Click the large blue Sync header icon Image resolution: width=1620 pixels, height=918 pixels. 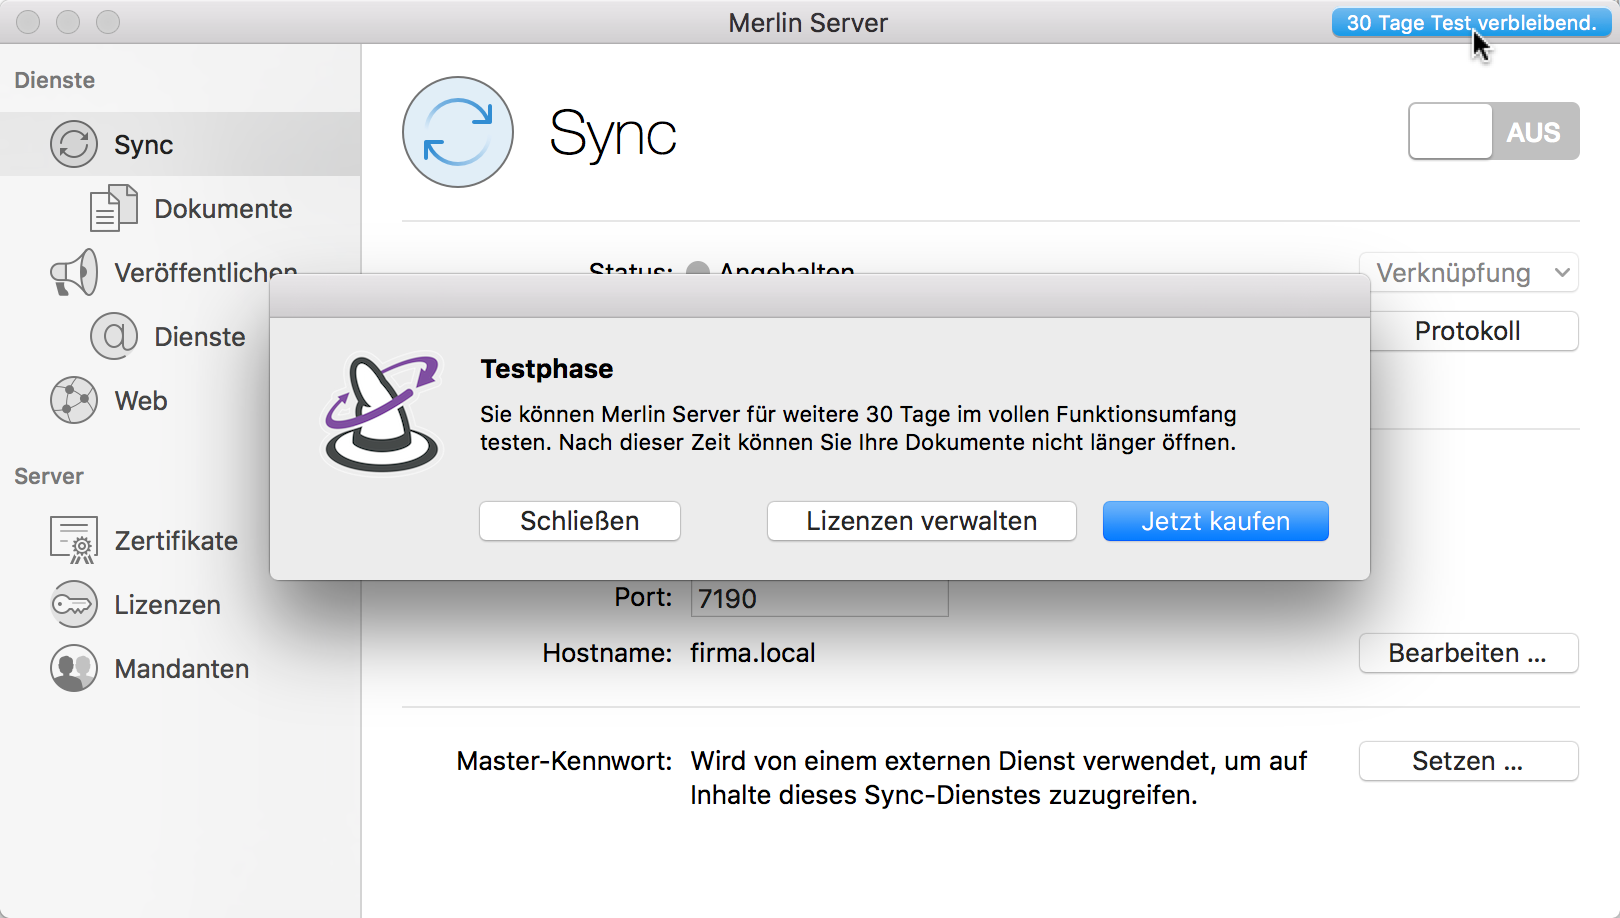pos(458,132)
